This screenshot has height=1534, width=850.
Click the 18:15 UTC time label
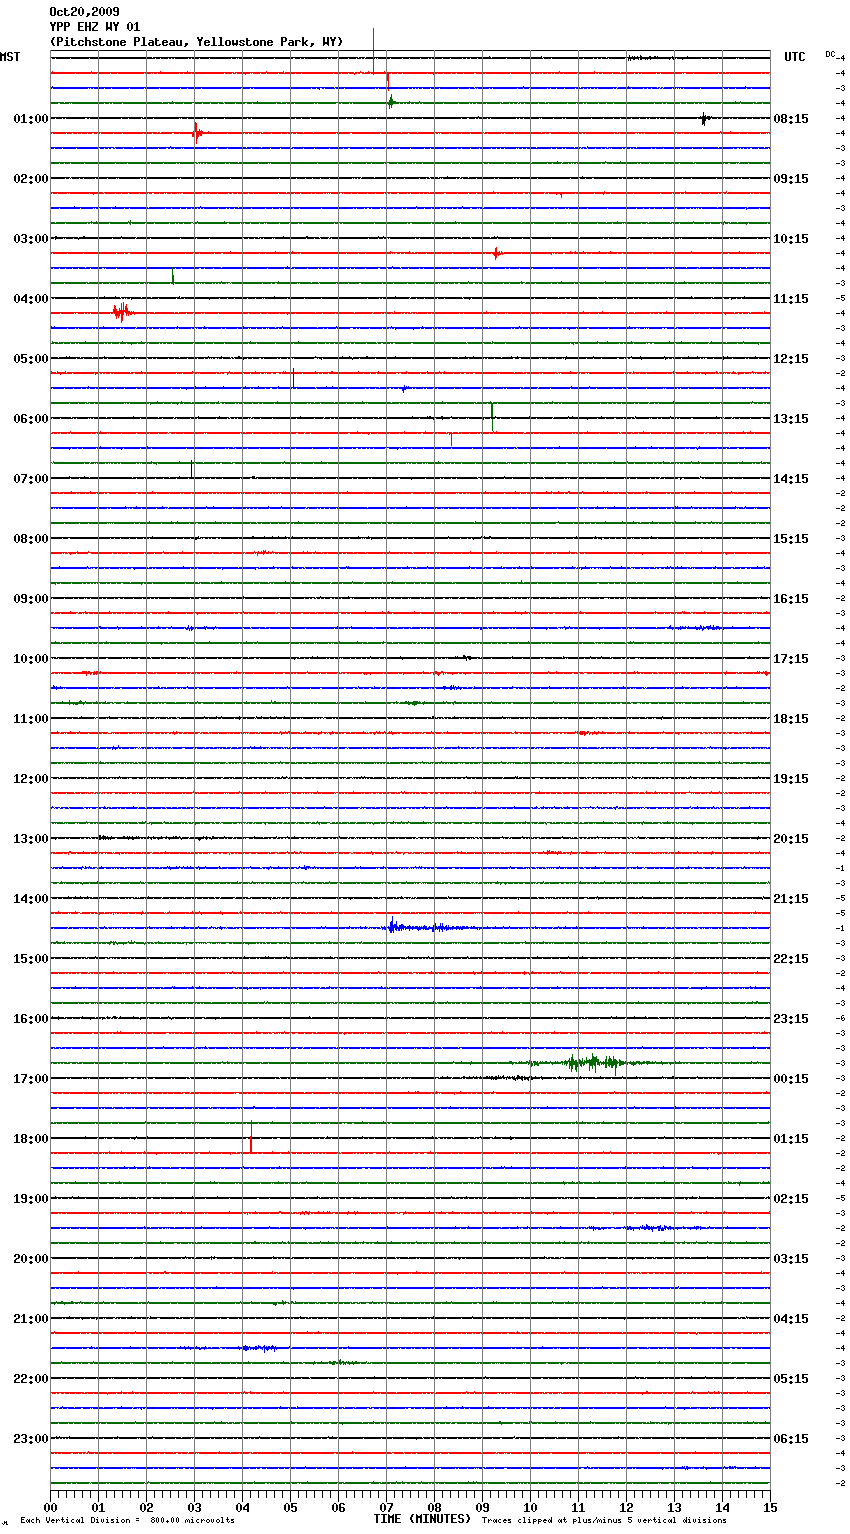pos(791,719)
